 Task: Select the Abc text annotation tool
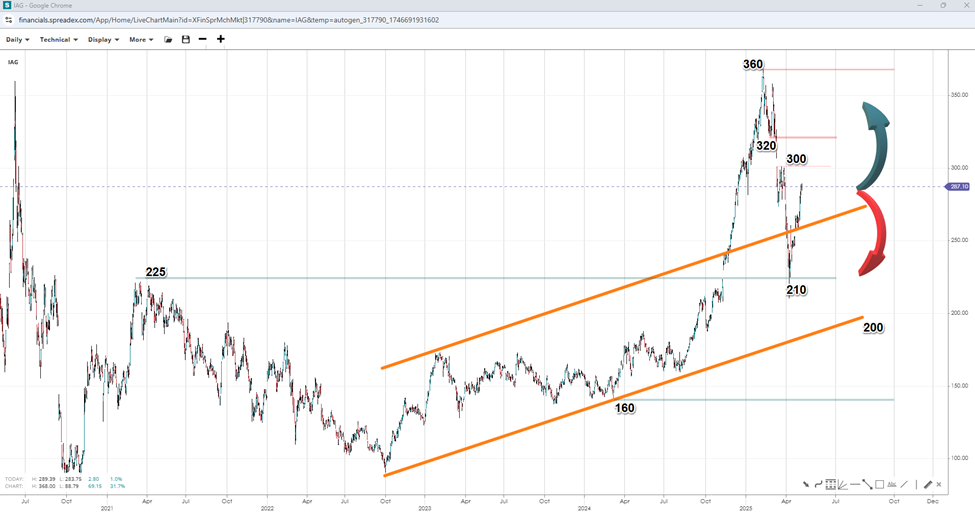(x=892, y=485)
